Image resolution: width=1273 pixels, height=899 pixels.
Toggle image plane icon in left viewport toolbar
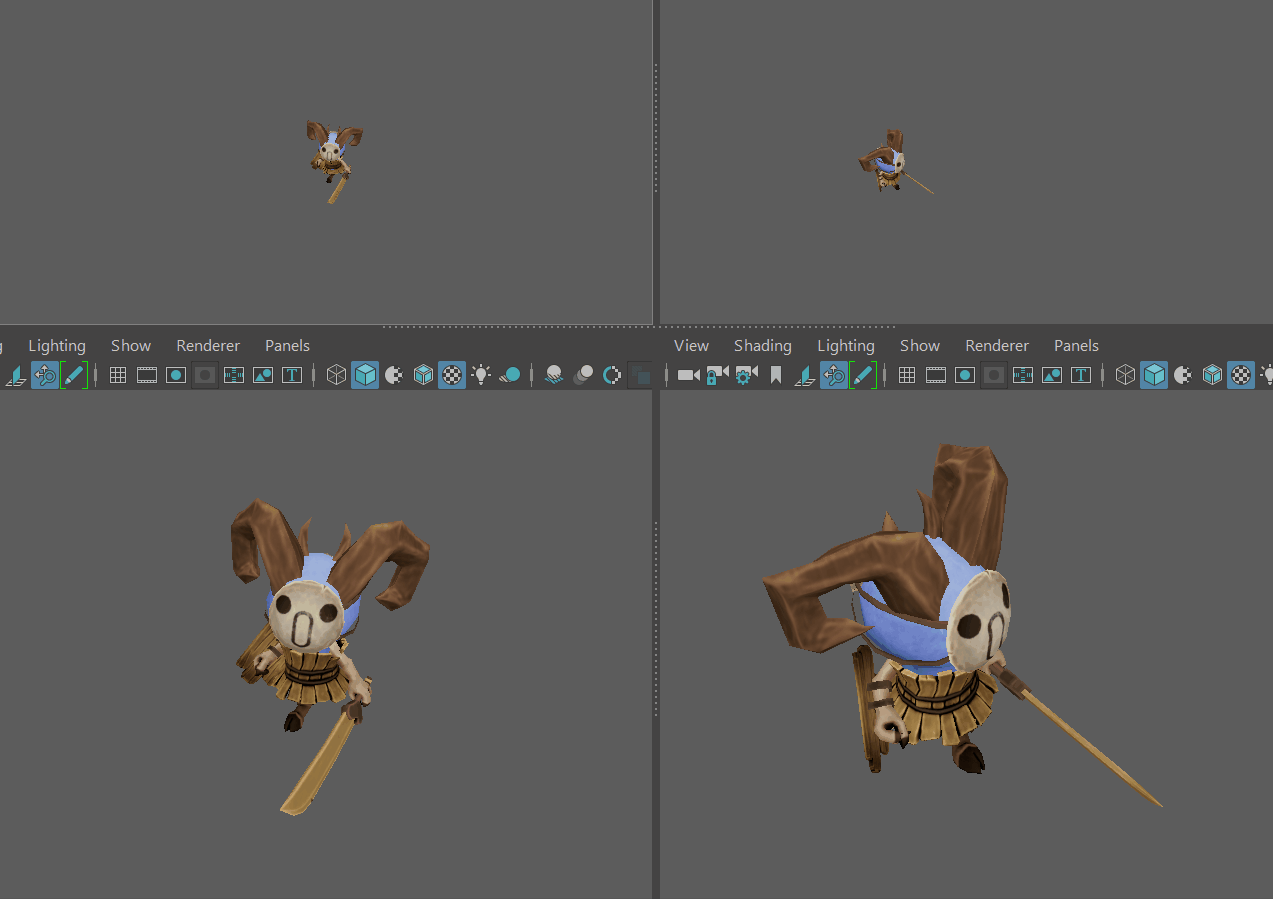coord(16,376)
